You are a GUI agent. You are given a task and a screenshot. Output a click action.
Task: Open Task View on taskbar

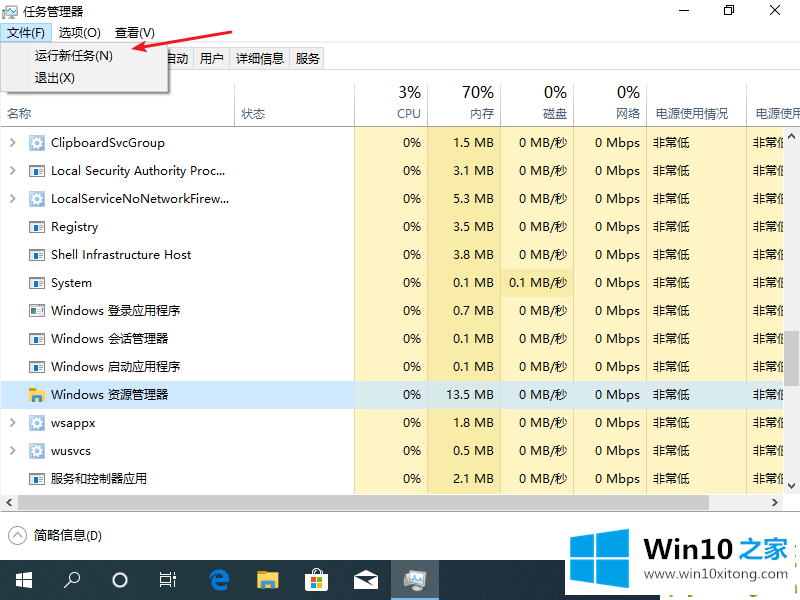[x=167, y=580]
